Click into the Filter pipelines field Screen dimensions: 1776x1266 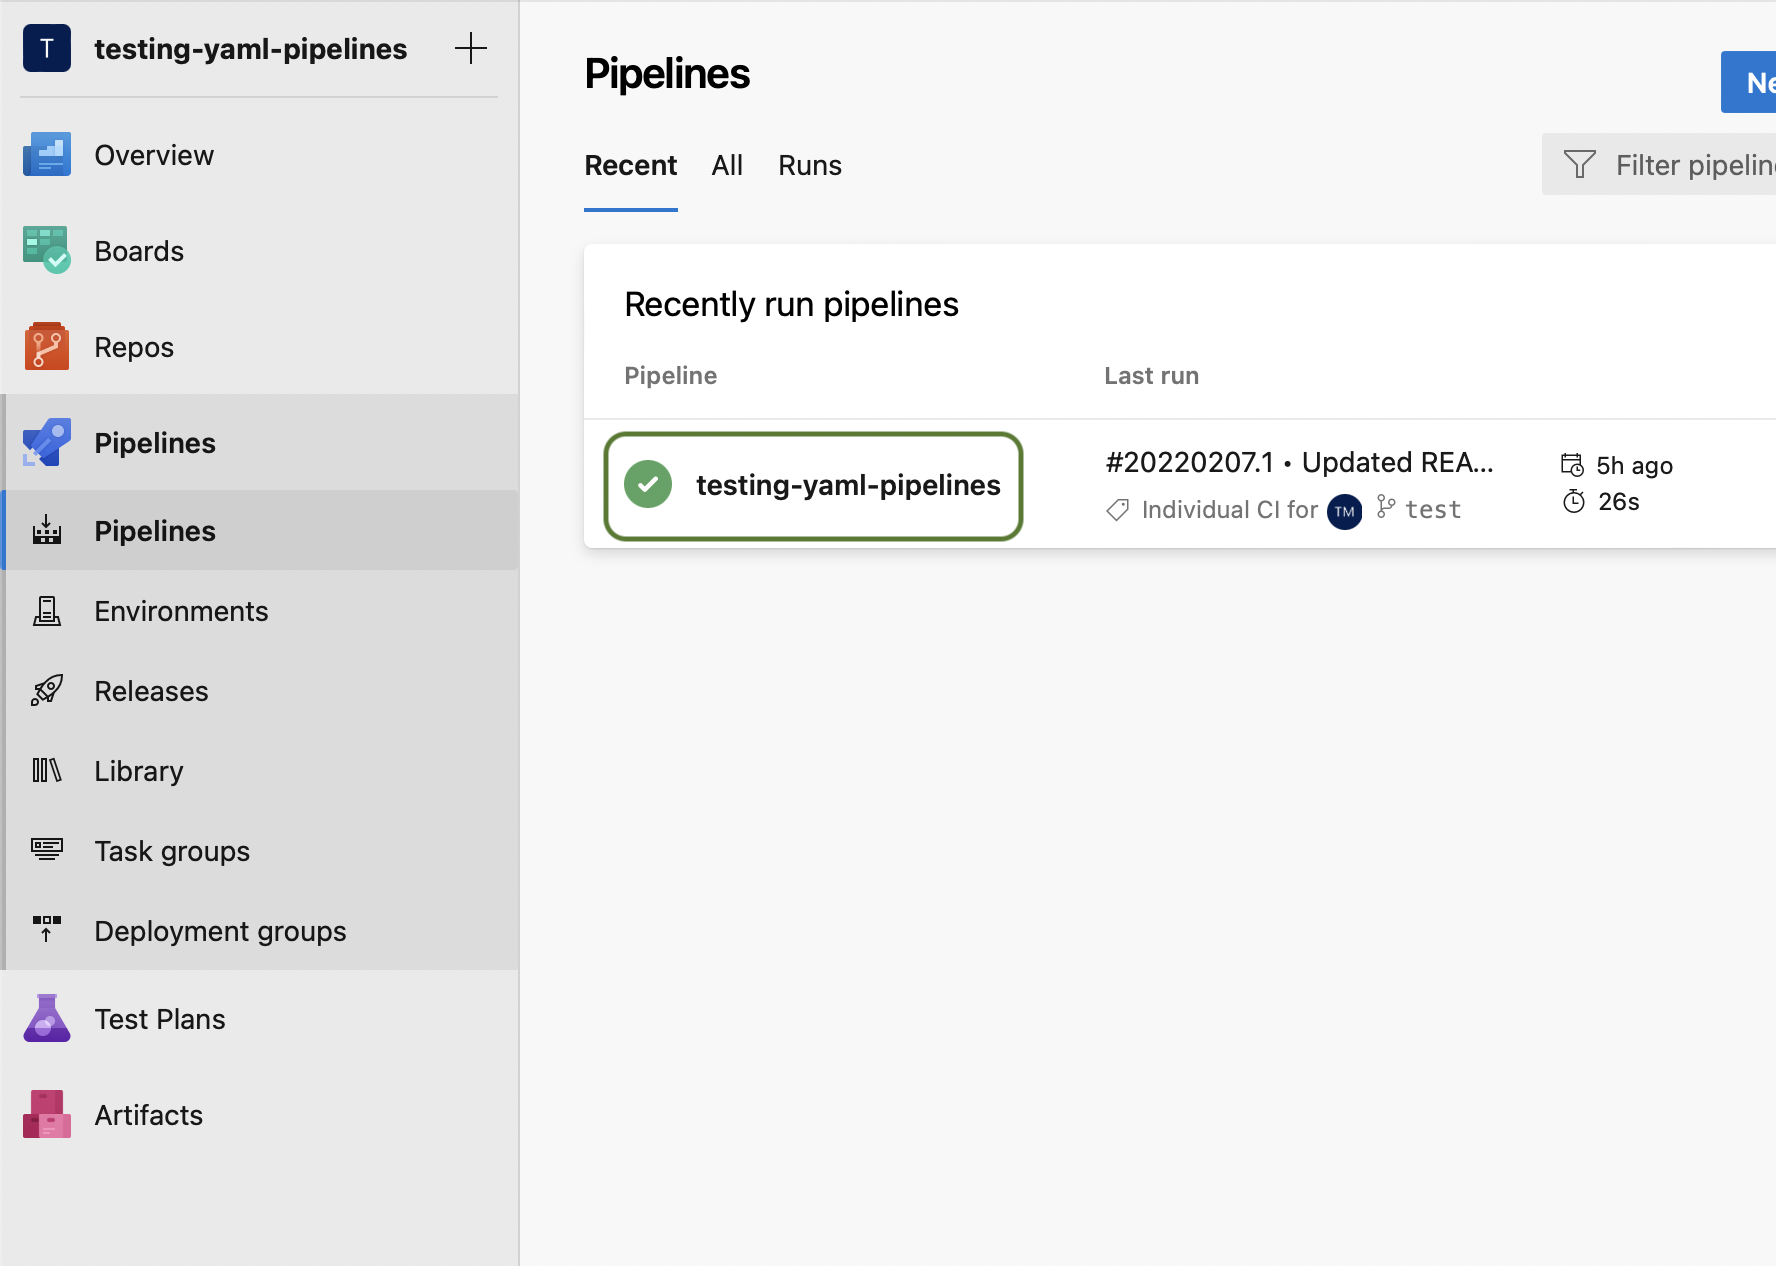(x=1690, y=165)
